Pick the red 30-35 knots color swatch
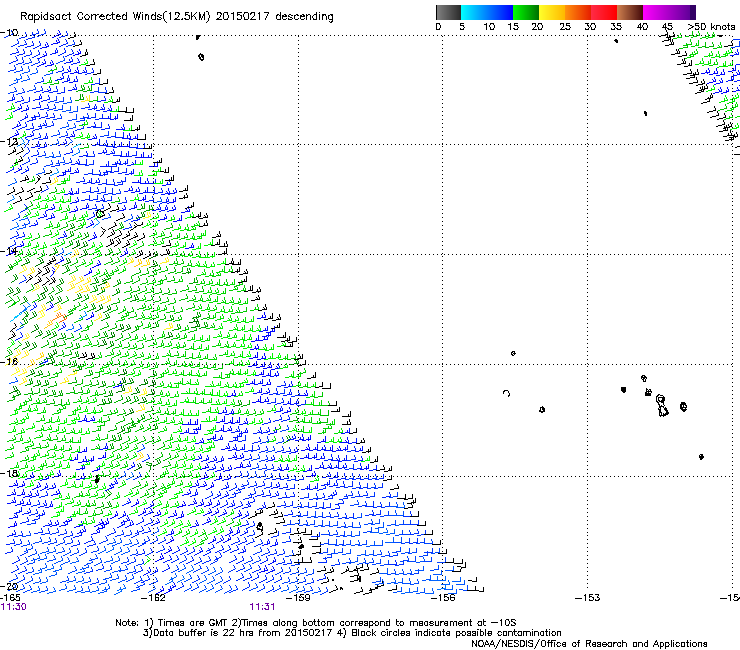 tap(604, 12)
